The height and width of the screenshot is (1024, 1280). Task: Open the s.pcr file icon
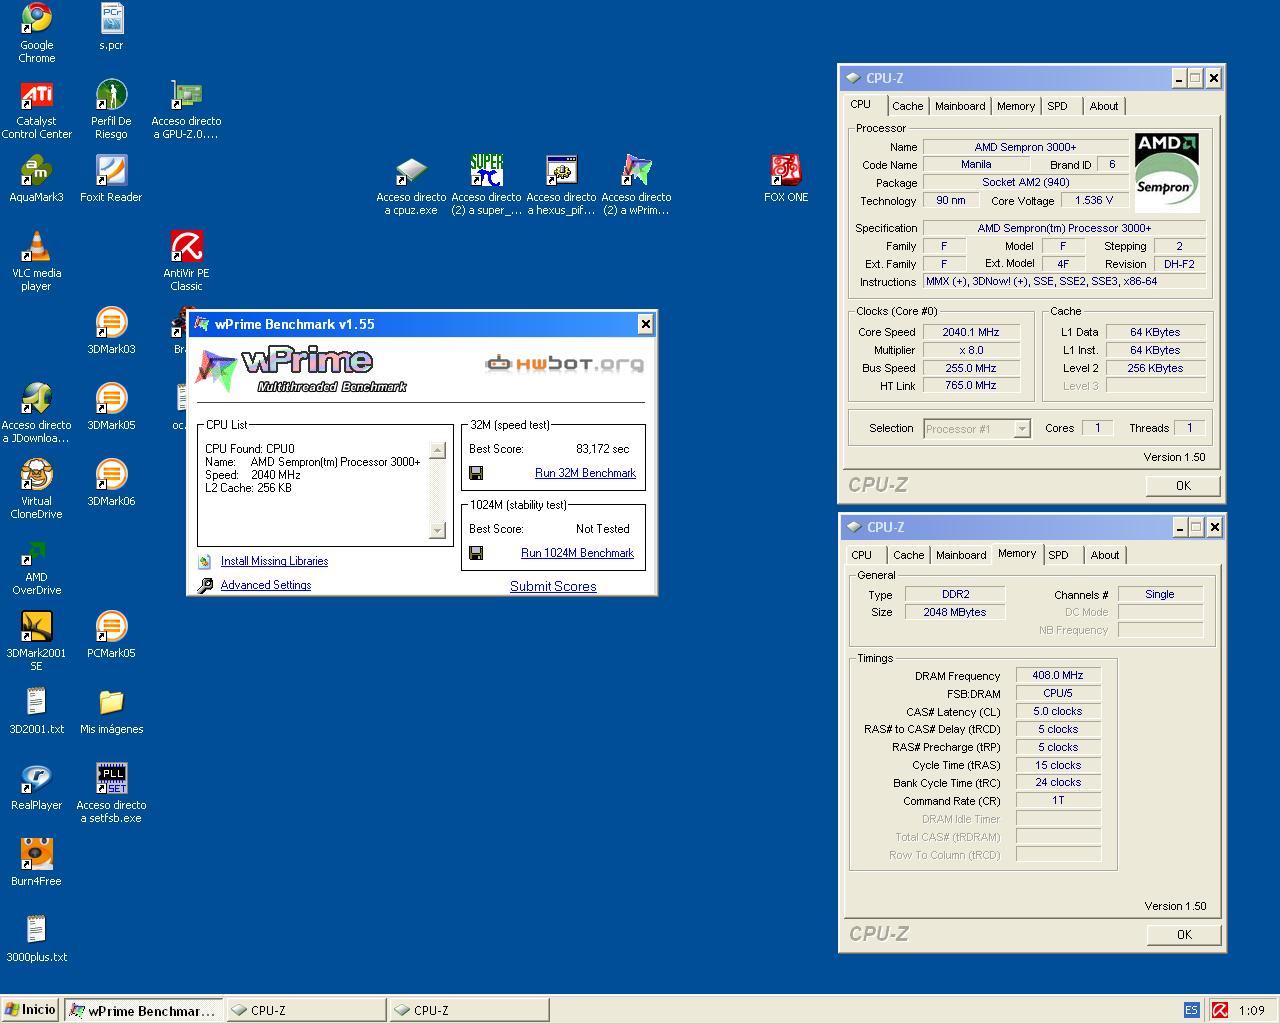(x=111, y=17)
